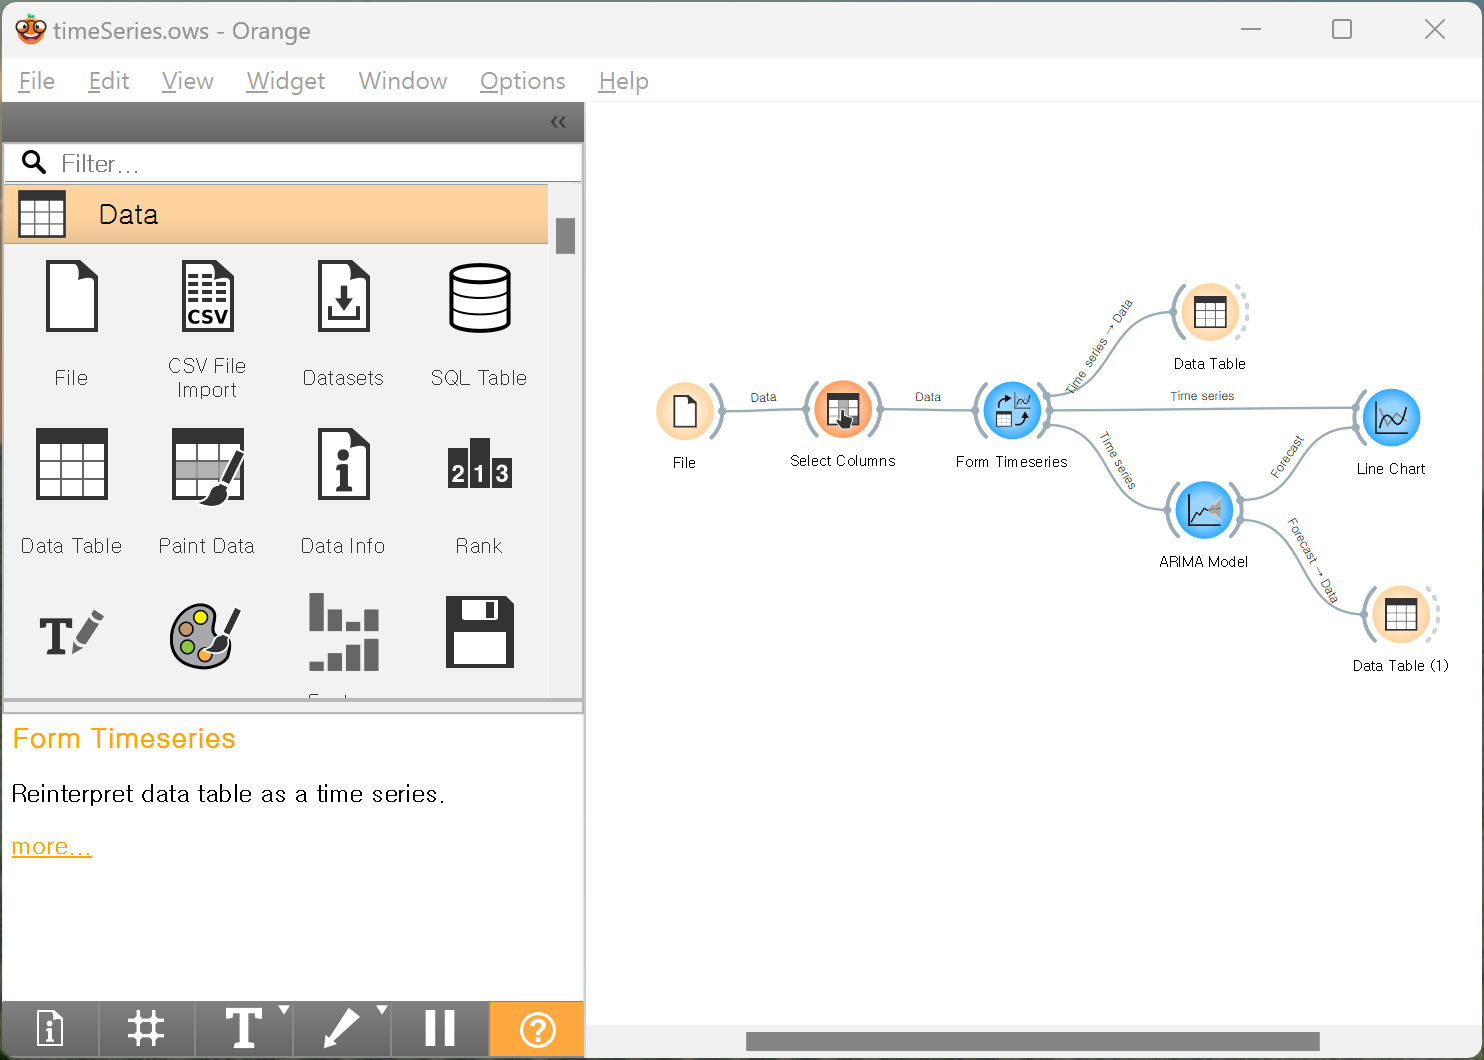Open the File menu
Viewport: 1484px width, 1060px height.
[x=37, y=81]
